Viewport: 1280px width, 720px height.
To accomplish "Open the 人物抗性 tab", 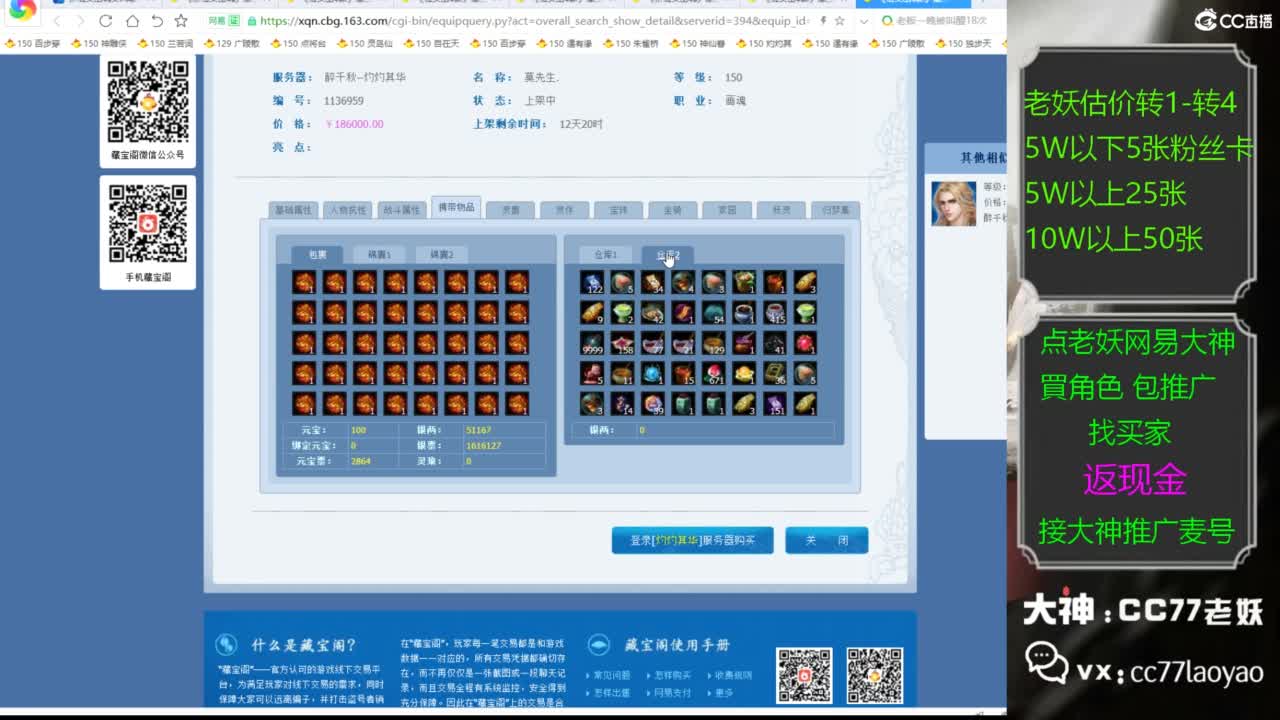I will click(x=348, y=210).
